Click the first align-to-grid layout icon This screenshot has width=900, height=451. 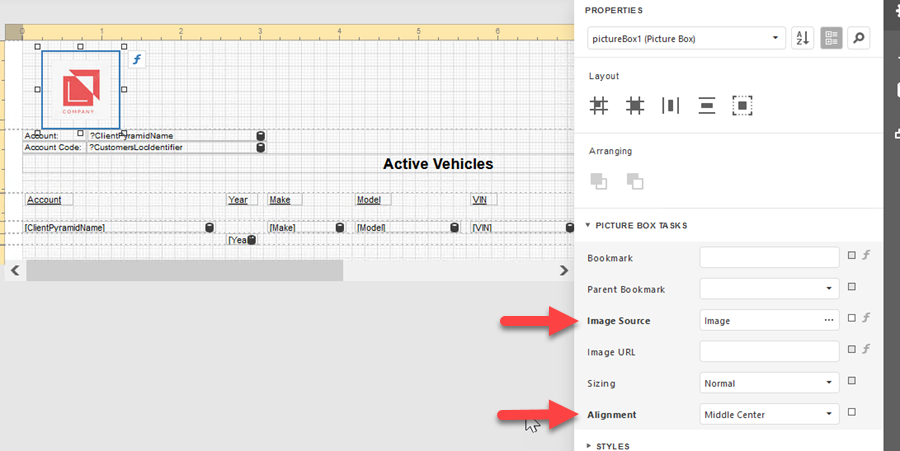599,105
